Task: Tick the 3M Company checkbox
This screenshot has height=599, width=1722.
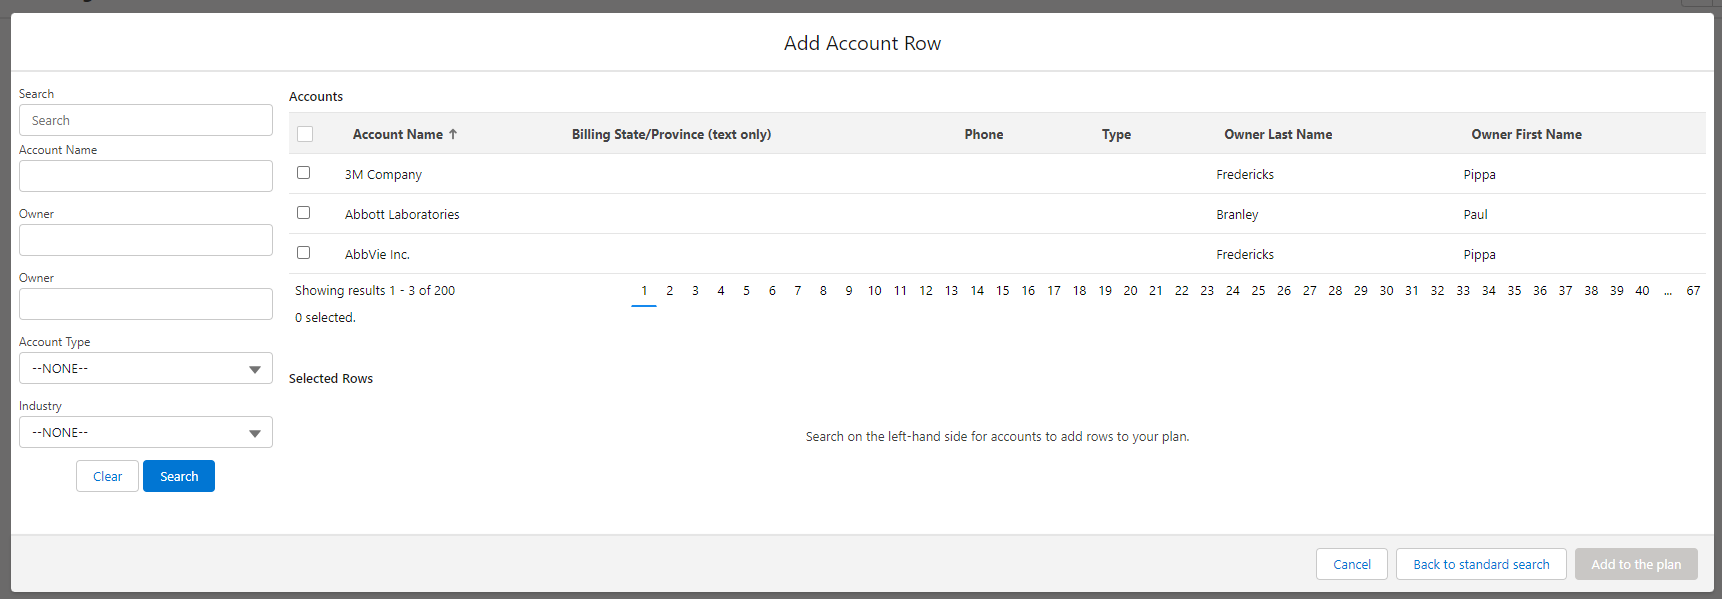Action: click(304, 173)
